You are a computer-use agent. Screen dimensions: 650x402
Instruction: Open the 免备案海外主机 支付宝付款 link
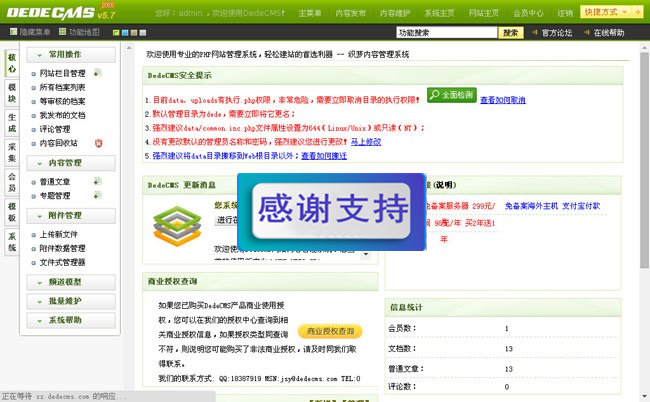coord(552,206)
